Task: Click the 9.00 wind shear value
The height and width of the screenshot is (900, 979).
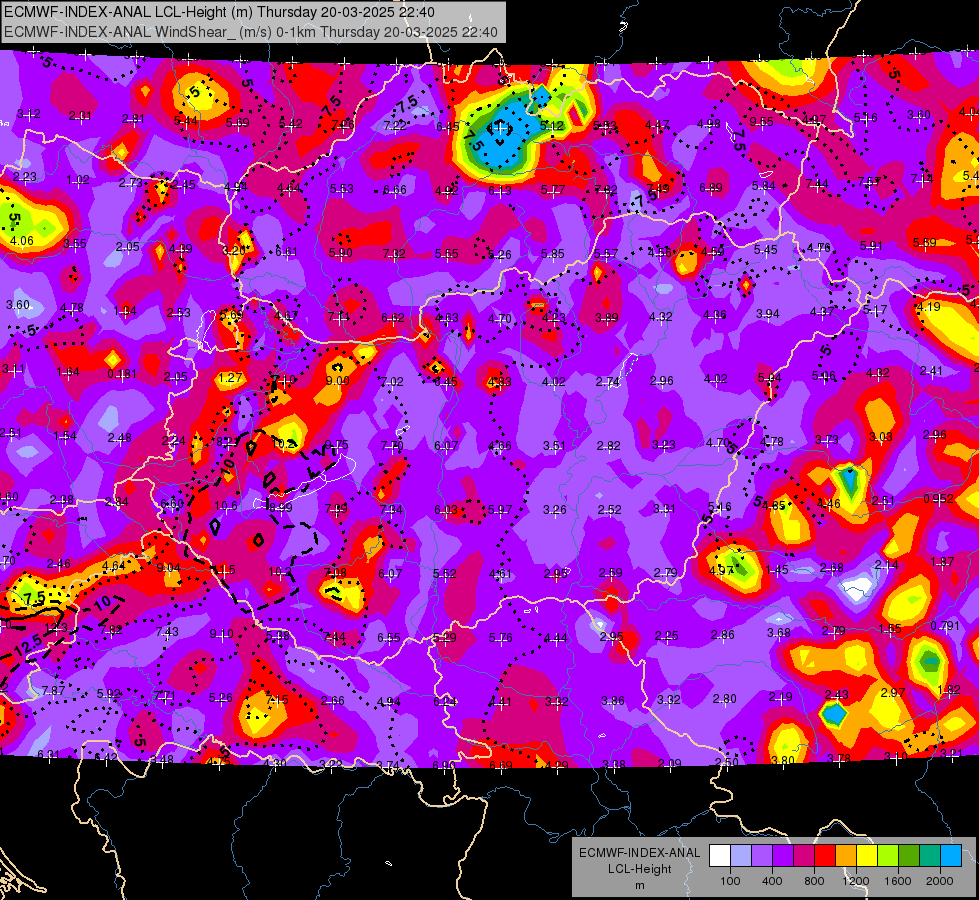Action: 338,380
